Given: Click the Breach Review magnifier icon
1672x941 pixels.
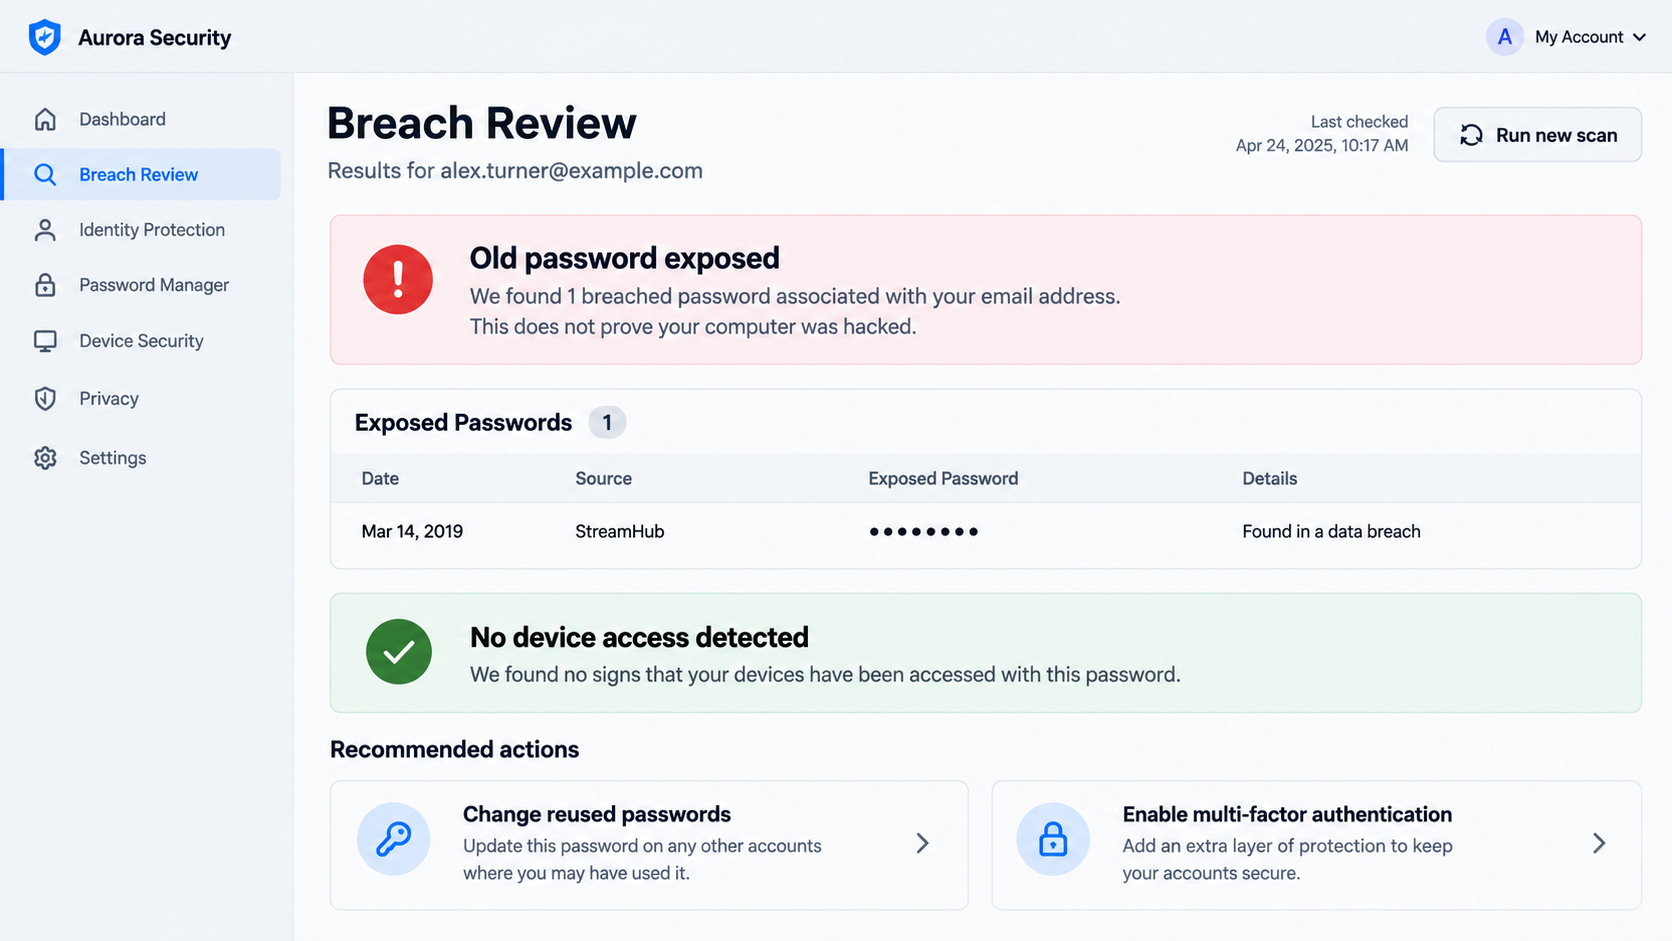Looking at the screenshot, I should pyautogui.click(x=45, y=175).
